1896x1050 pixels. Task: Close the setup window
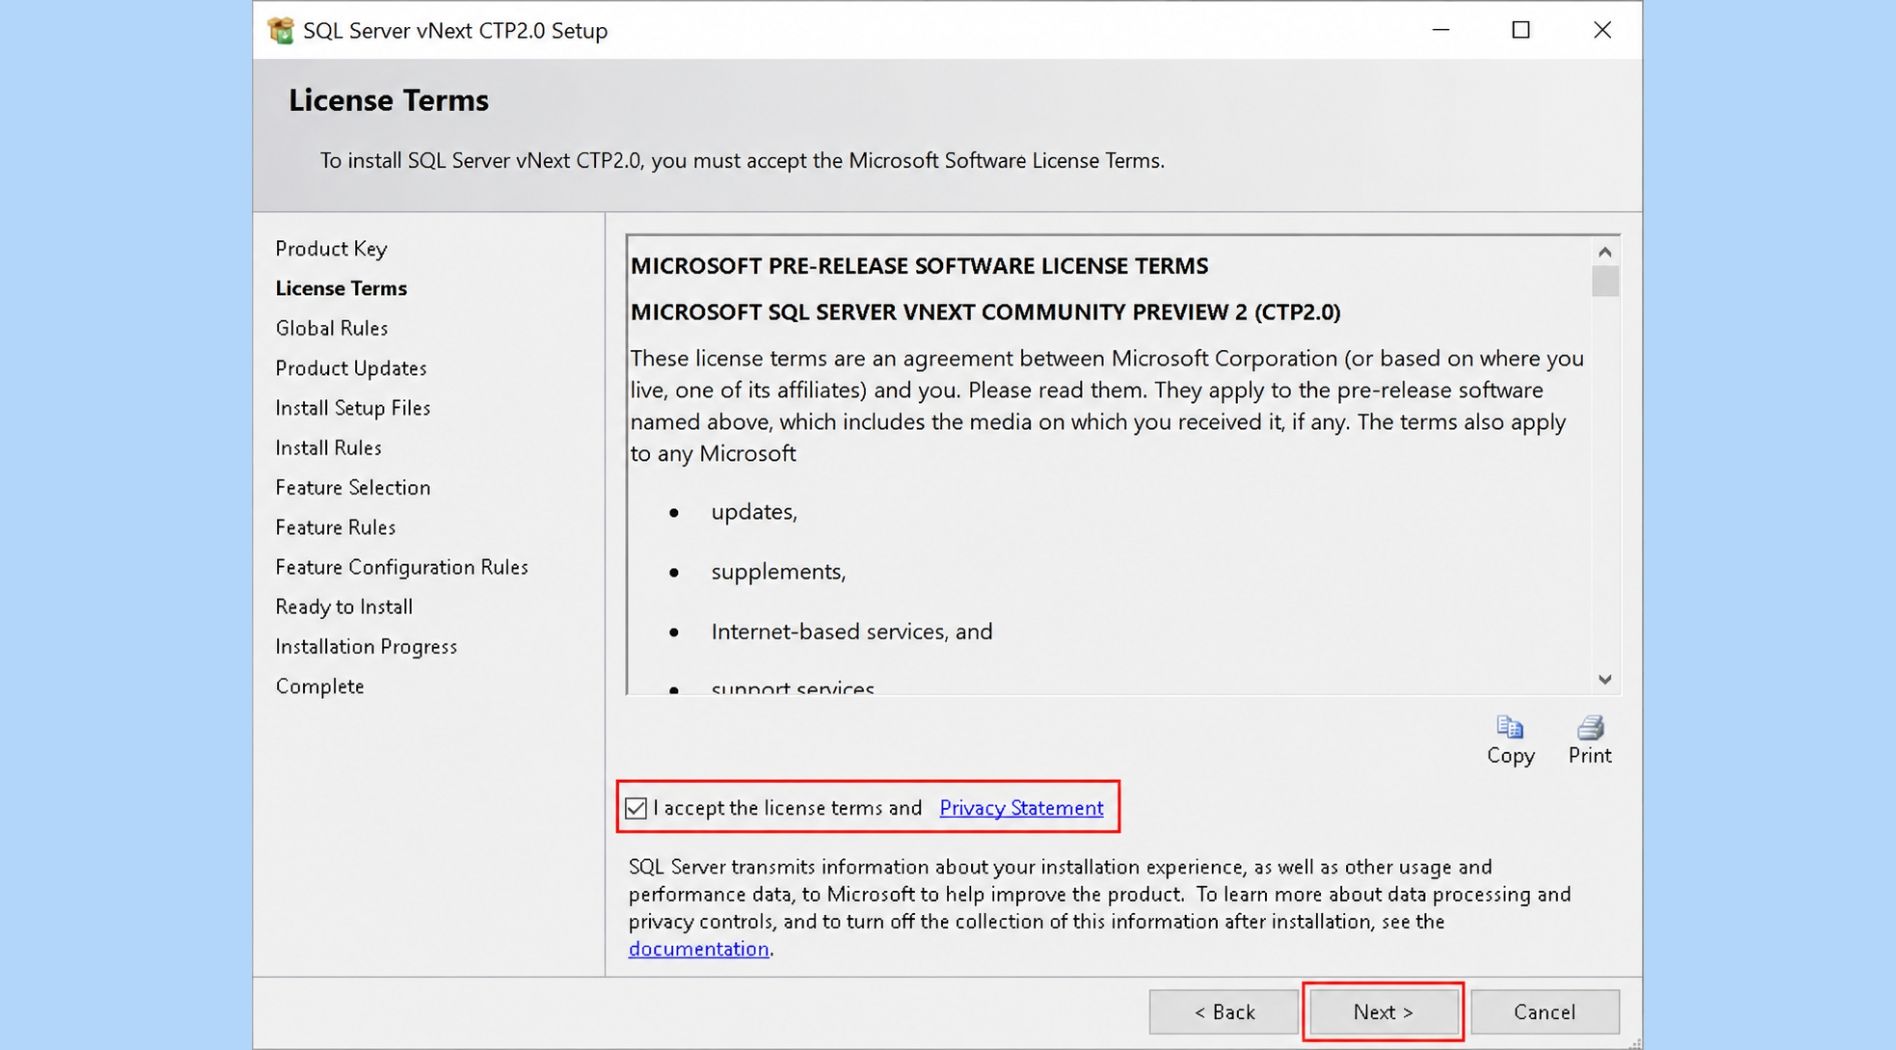[1602, 30]
